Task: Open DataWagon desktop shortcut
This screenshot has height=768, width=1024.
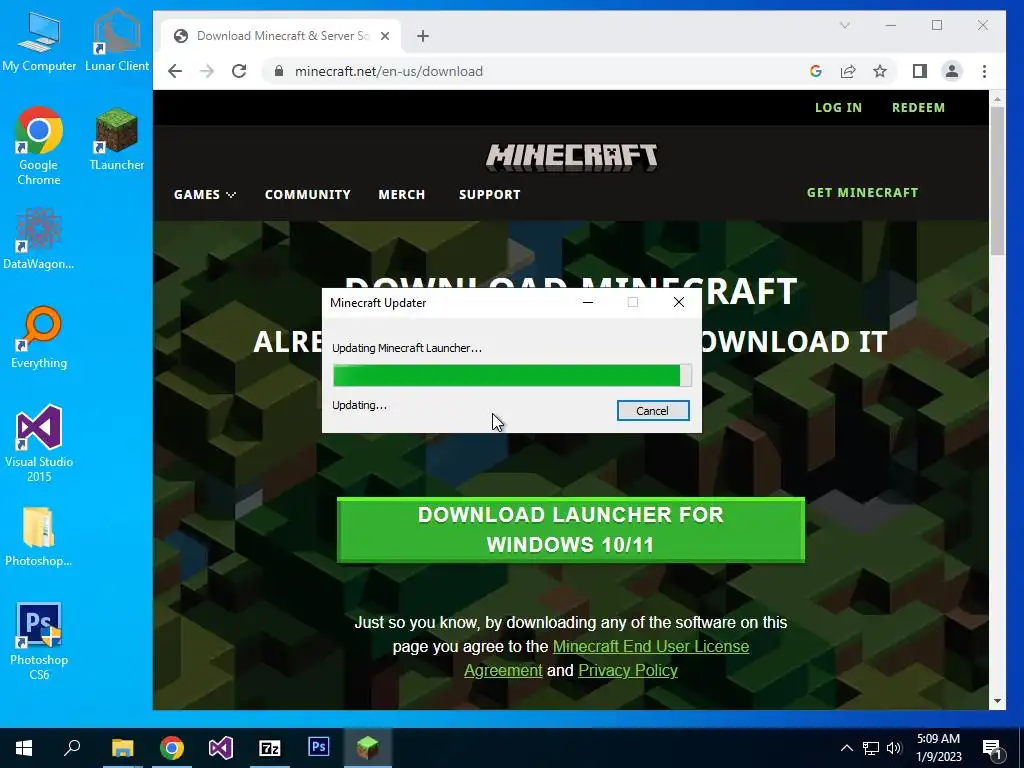Action: (x=39, y=239)
